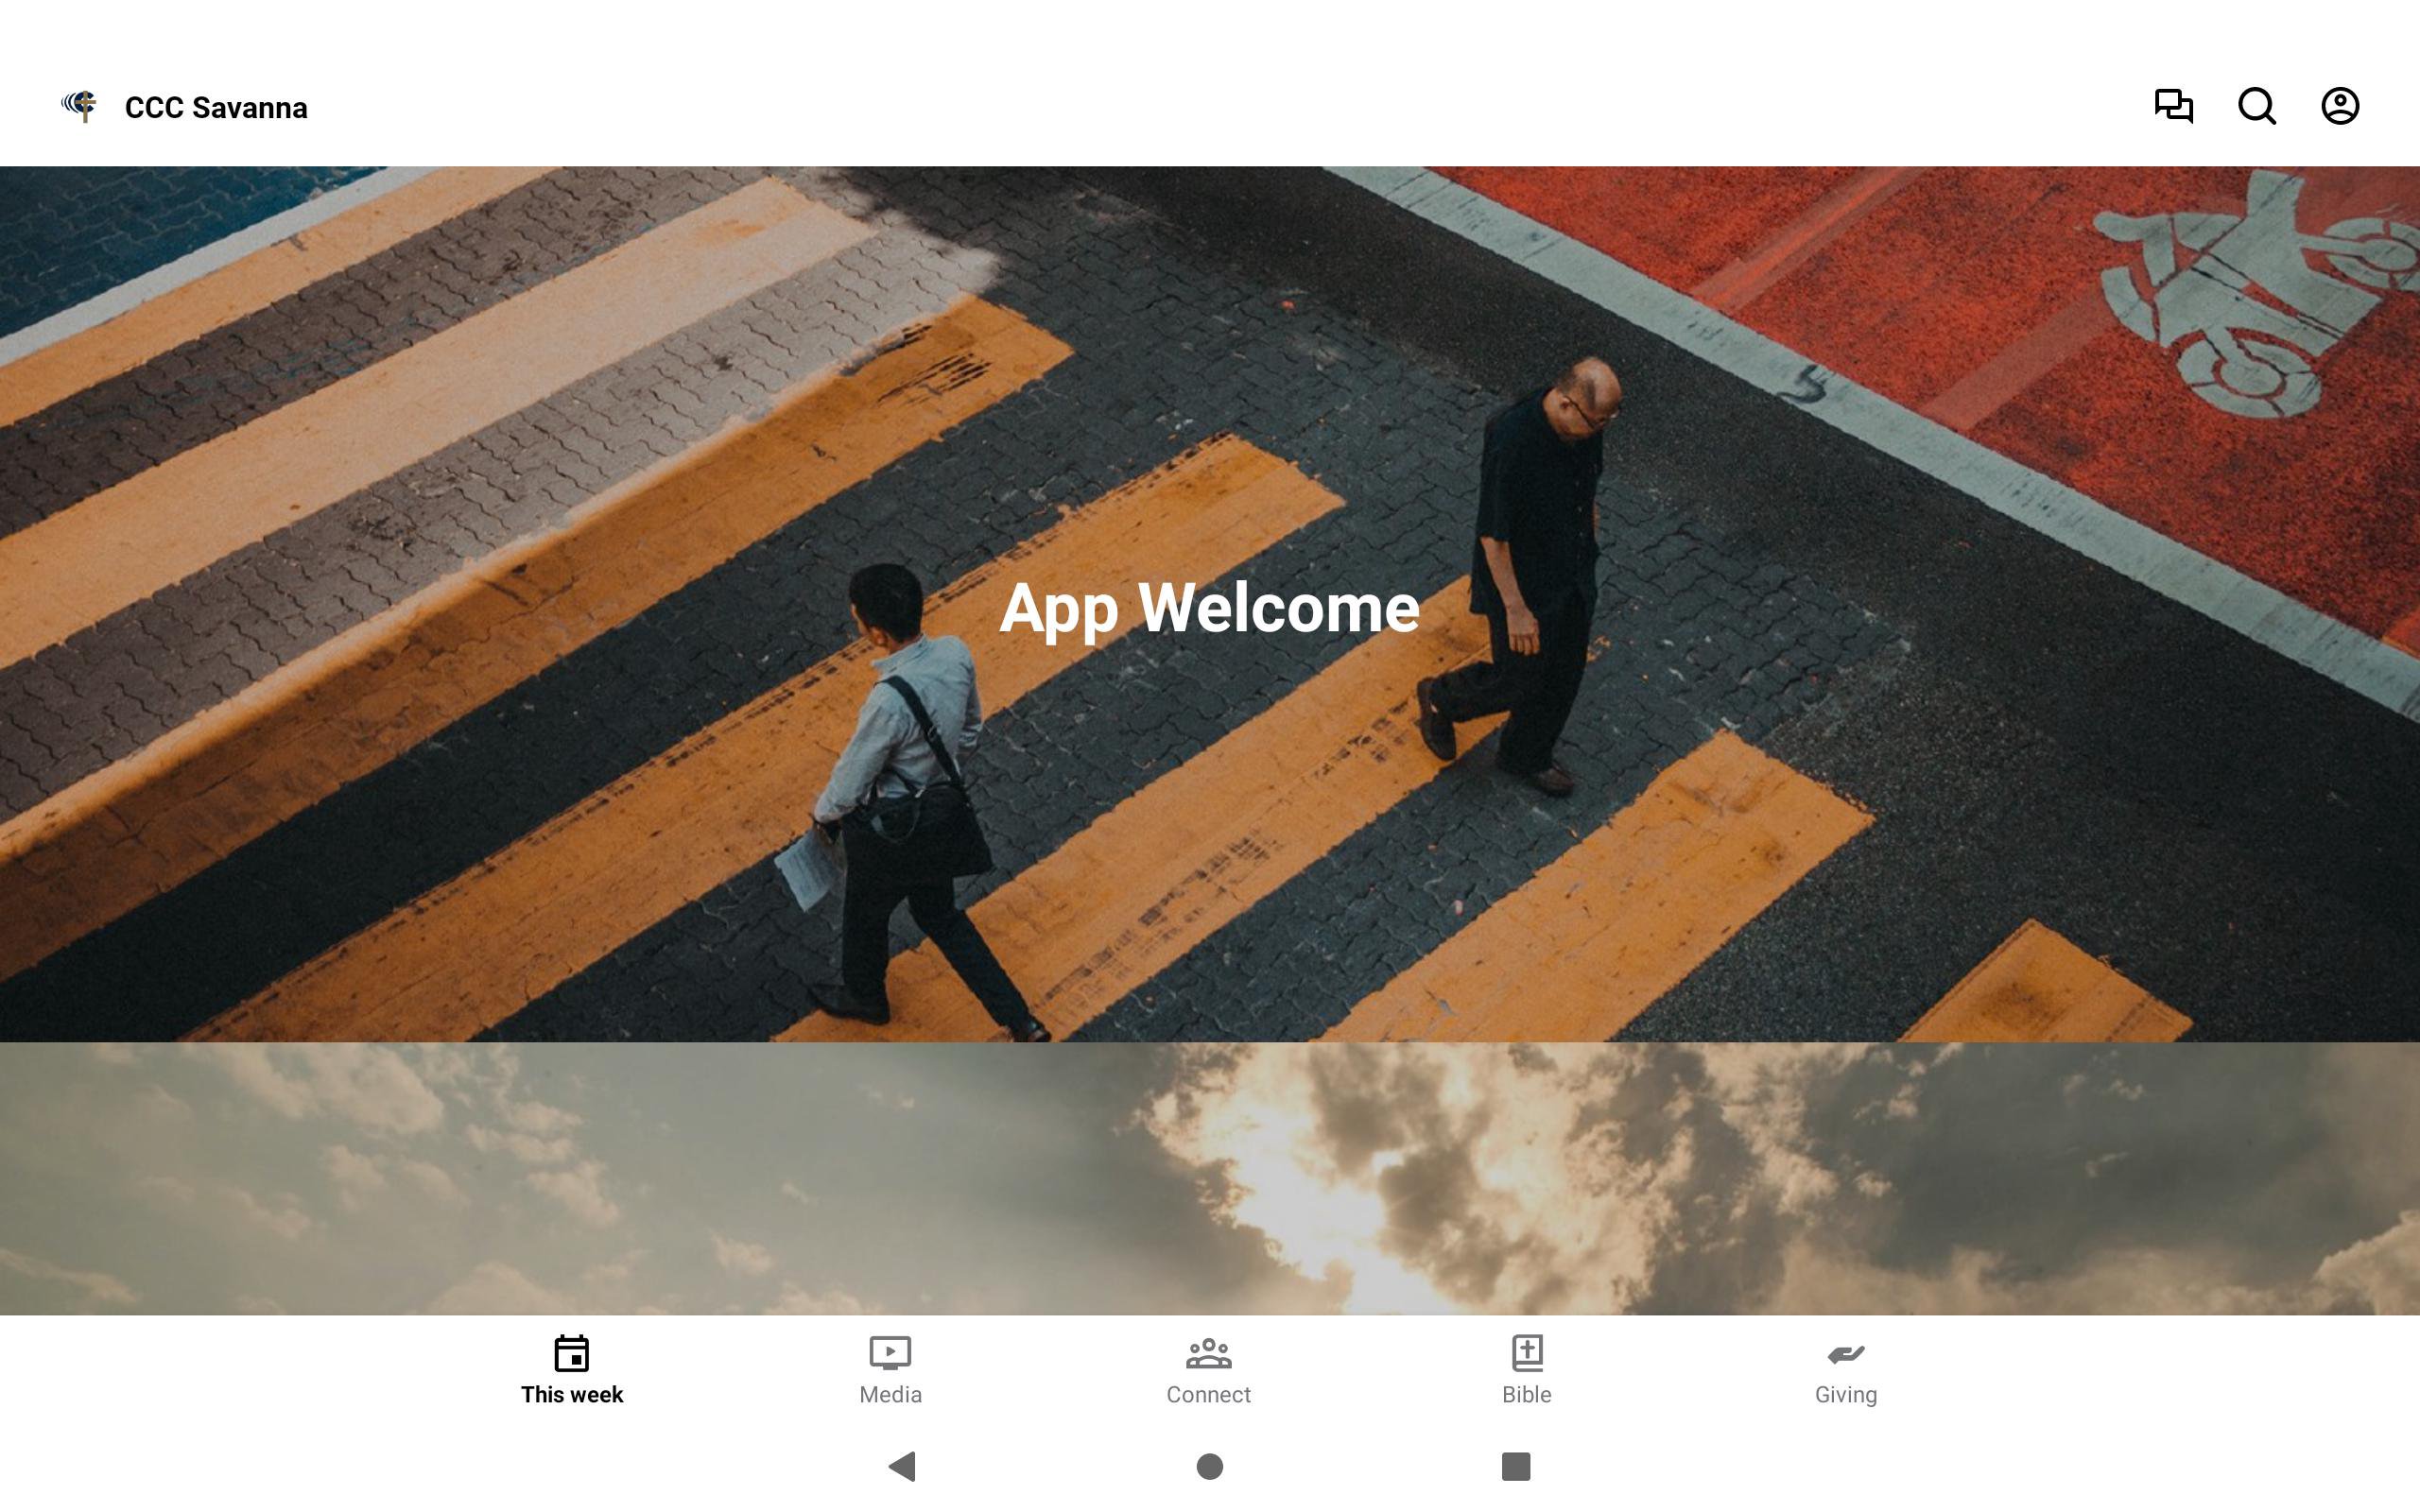Image resolution: width=2420 pixels, height=1512 pixels.
Task: Tap the Bible book icon
Action: pyautogui.click(x=1526, y=1353)
